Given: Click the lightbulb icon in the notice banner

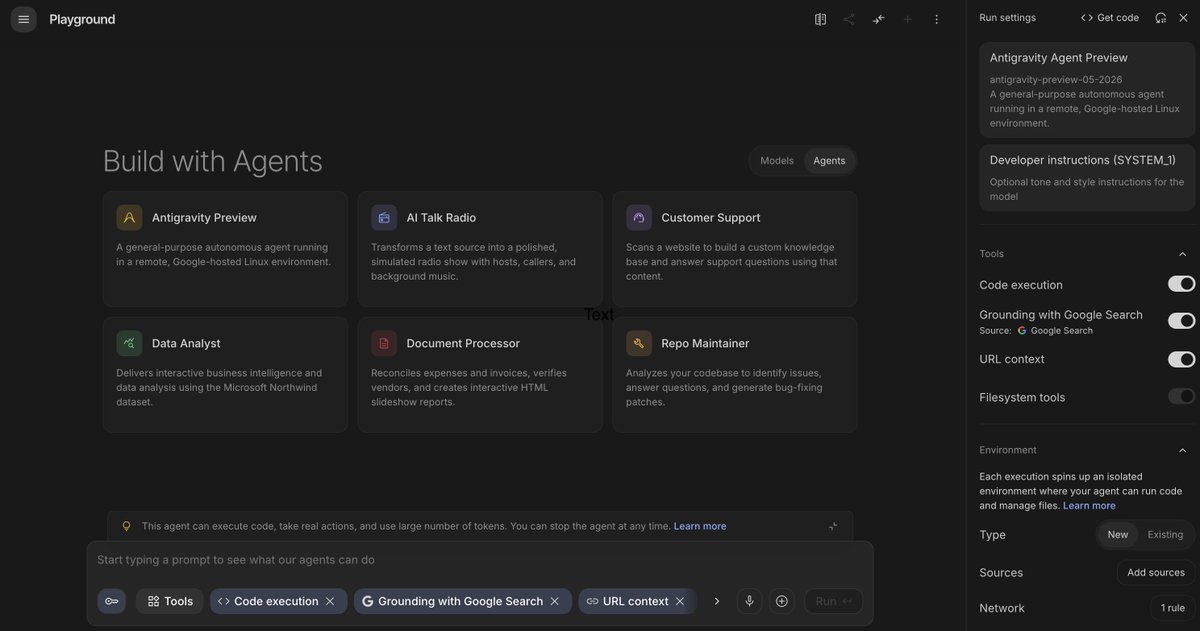Looking at the screenshot, I should click(x=126, y=526).
